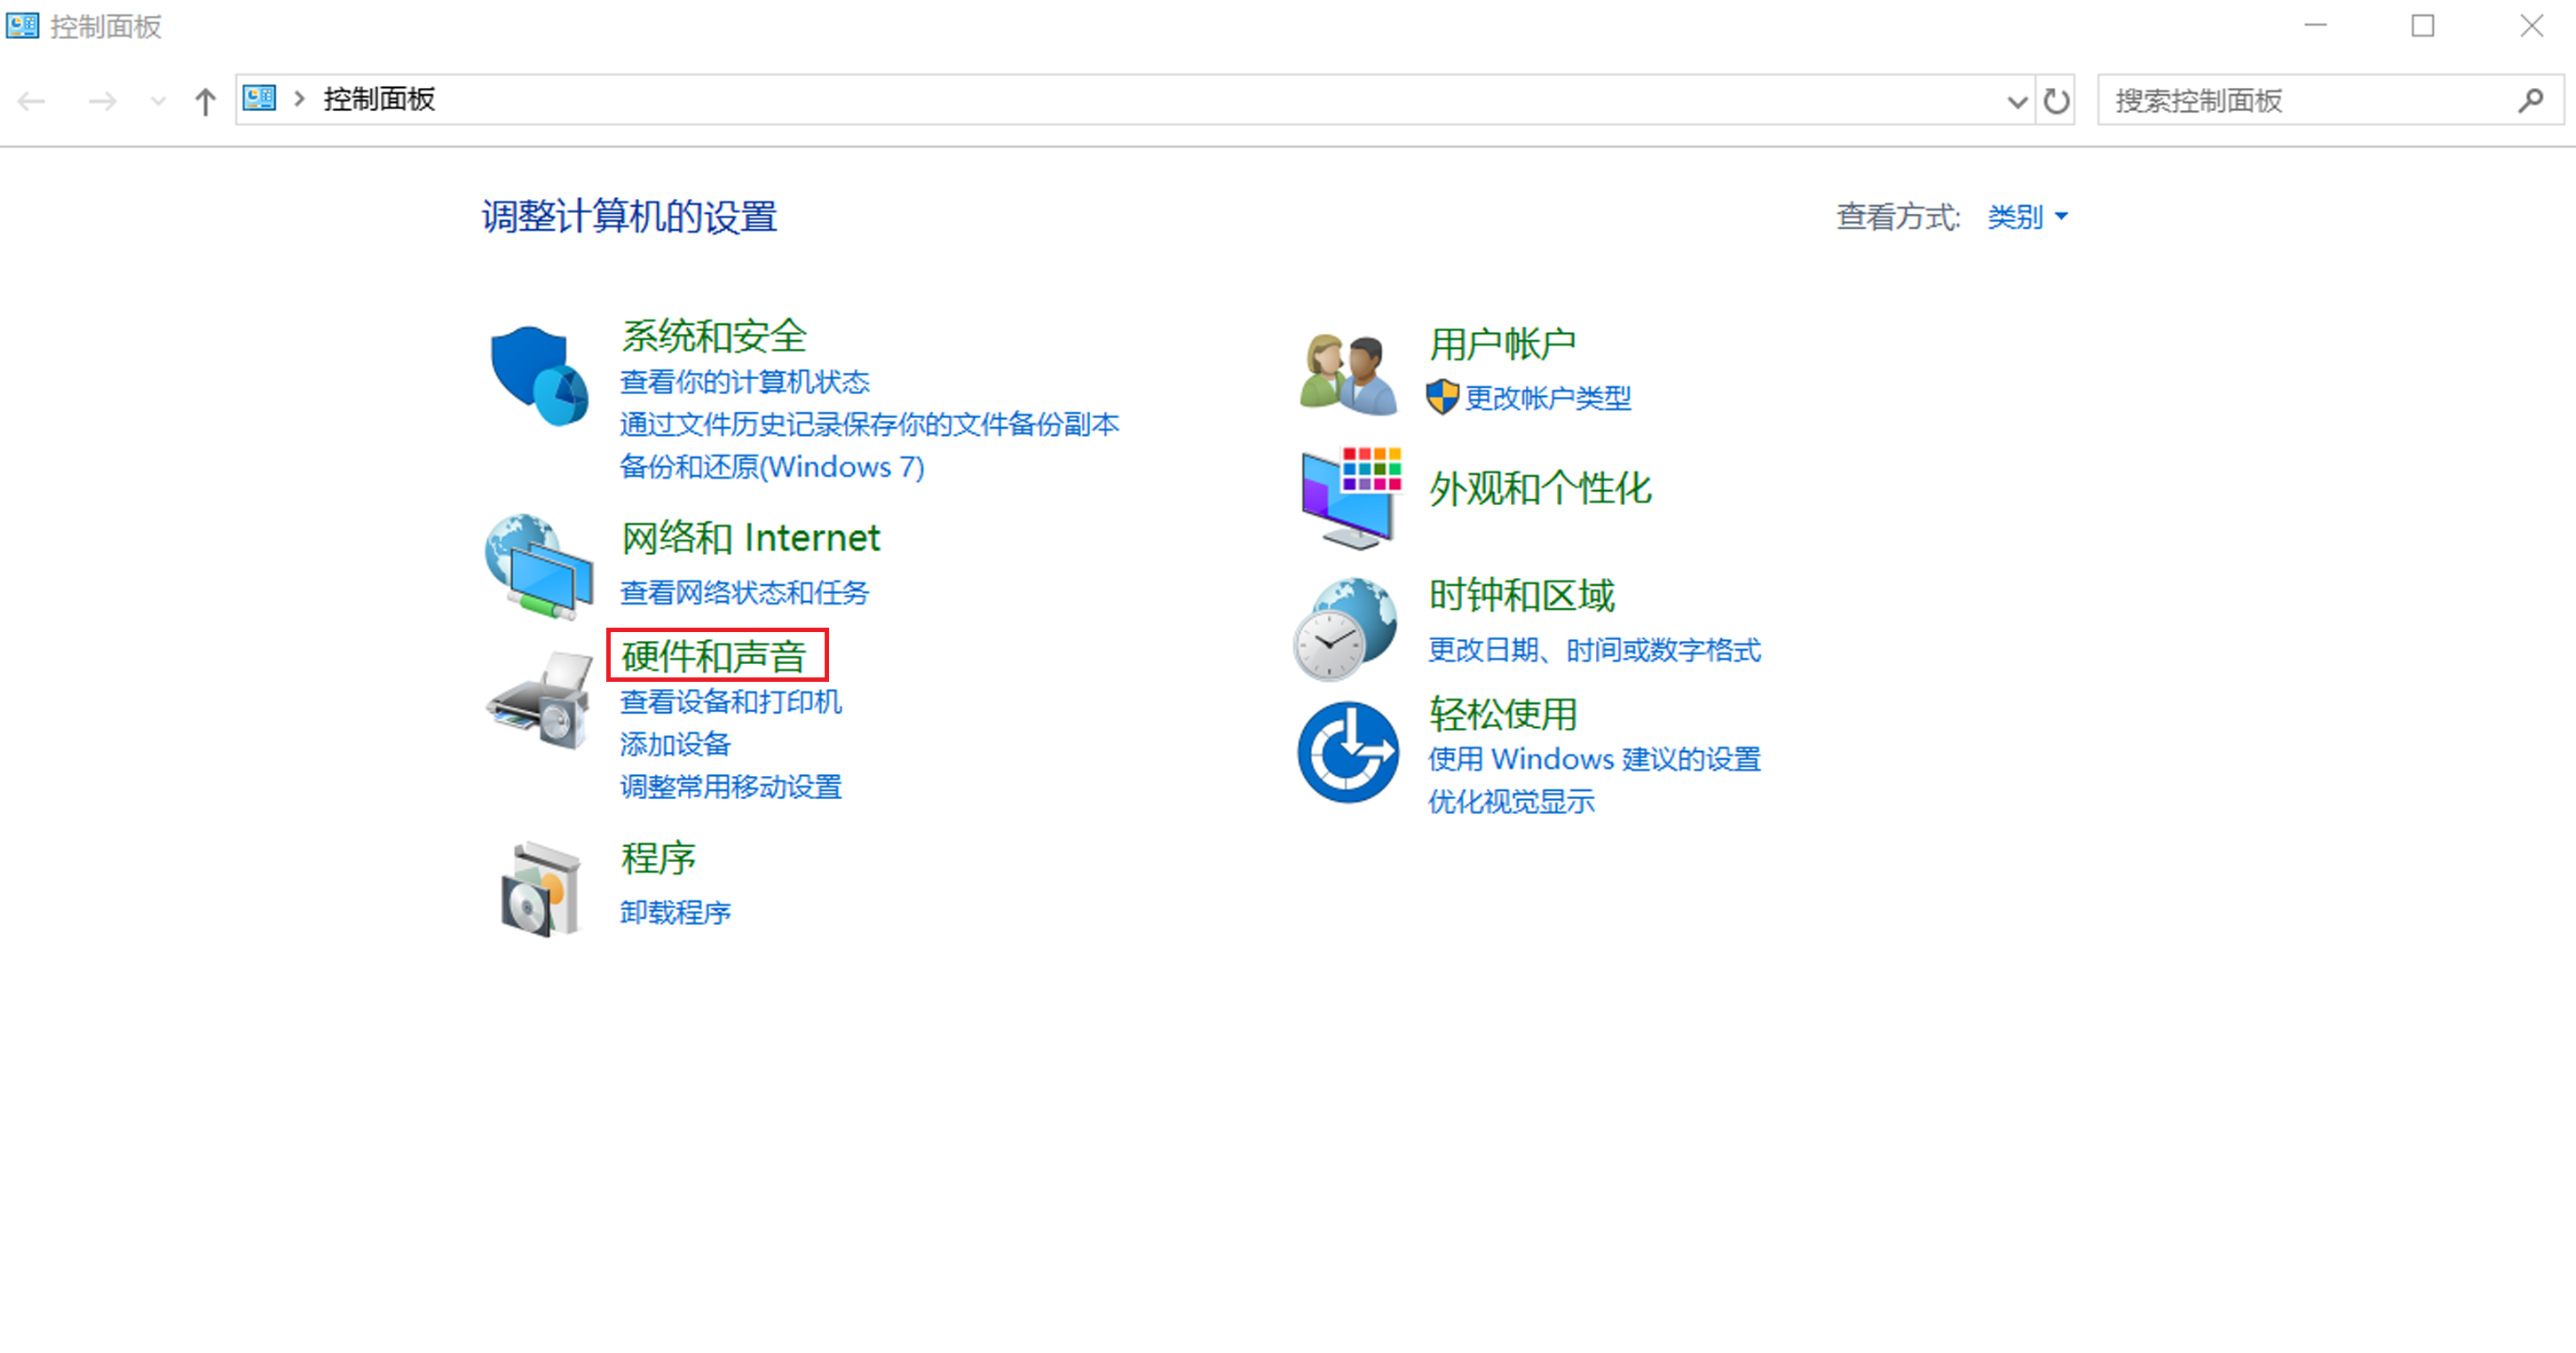Open recent locations dropdown arrow
2576x1353 pixels.
(x=157, y=101)
